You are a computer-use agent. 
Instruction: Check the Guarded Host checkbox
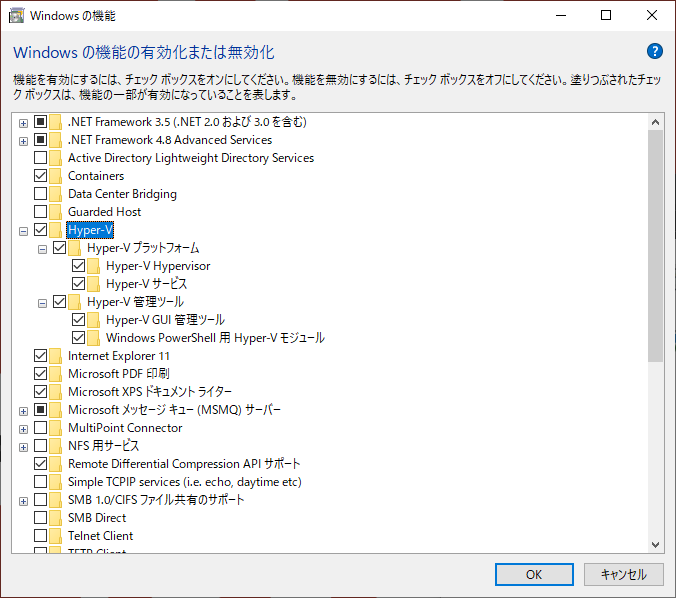point(41,212)
